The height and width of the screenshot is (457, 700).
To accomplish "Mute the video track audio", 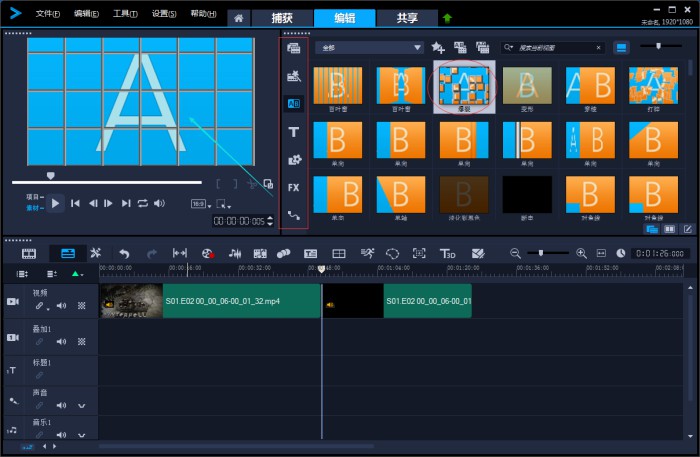I will point(61,306).
